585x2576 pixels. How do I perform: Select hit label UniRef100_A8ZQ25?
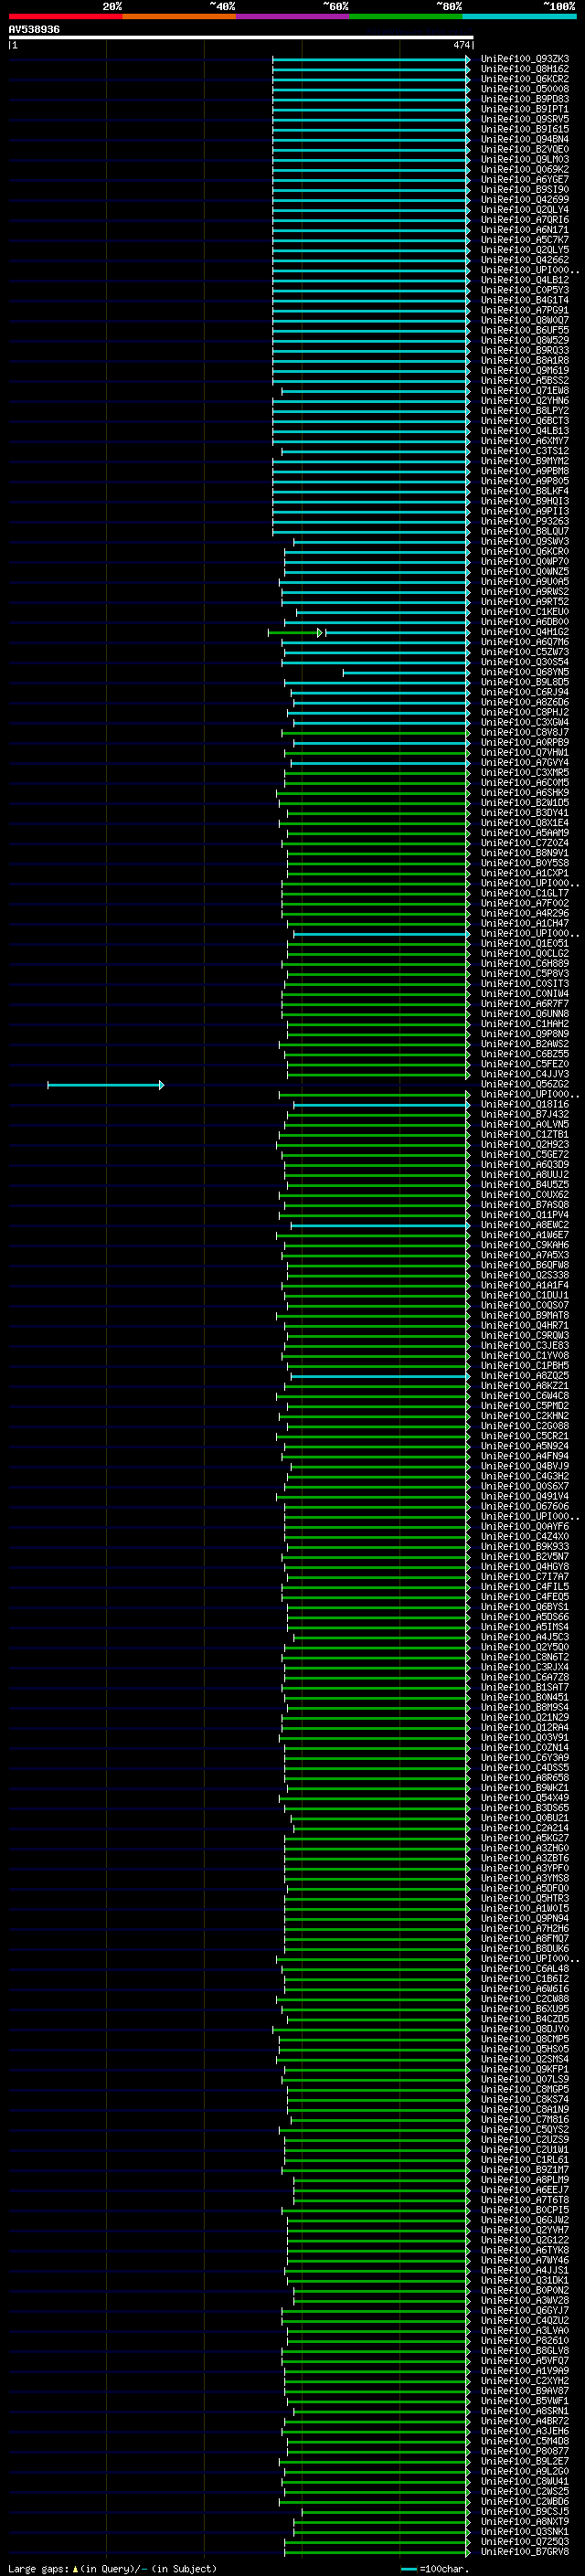tap(525, 1377)
